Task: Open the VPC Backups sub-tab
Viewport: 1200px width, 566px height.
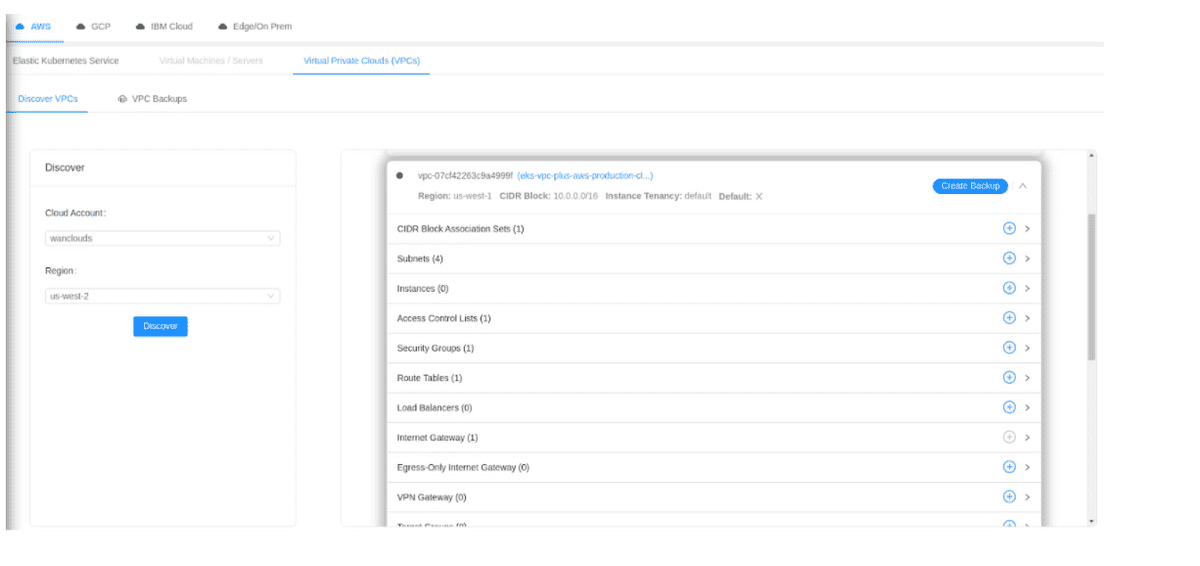Action: coord(152,99)
